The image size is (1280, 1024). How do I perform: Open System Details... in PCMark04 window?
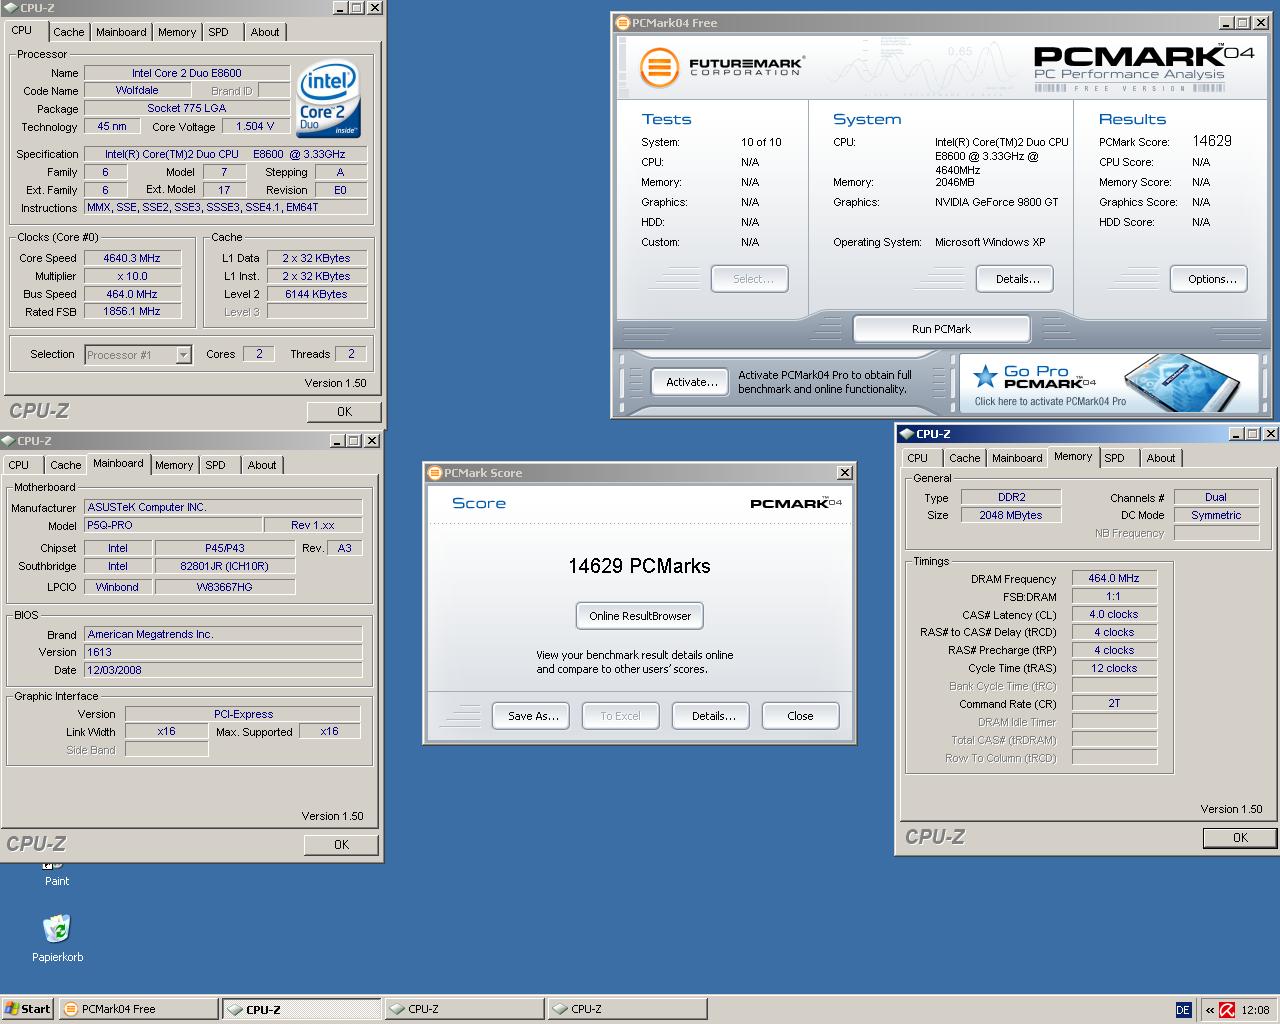(x=1017, y=279)
